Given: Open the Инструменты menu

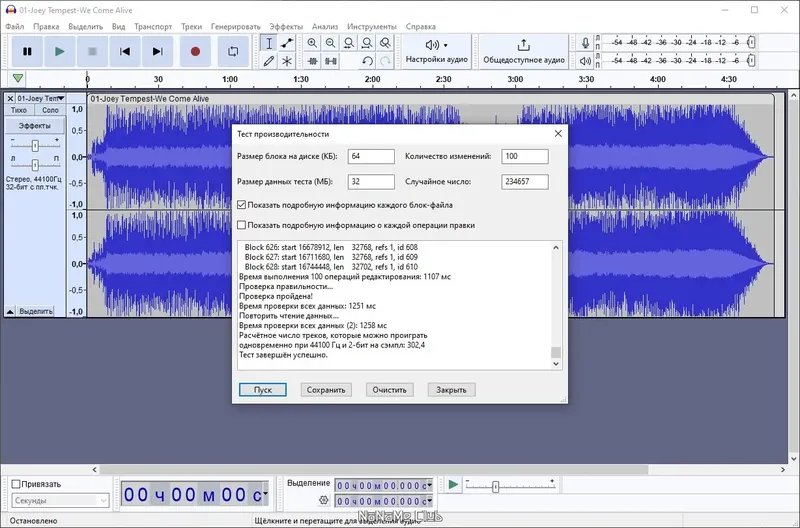Looking at the screenshot, I should point(371,27).
